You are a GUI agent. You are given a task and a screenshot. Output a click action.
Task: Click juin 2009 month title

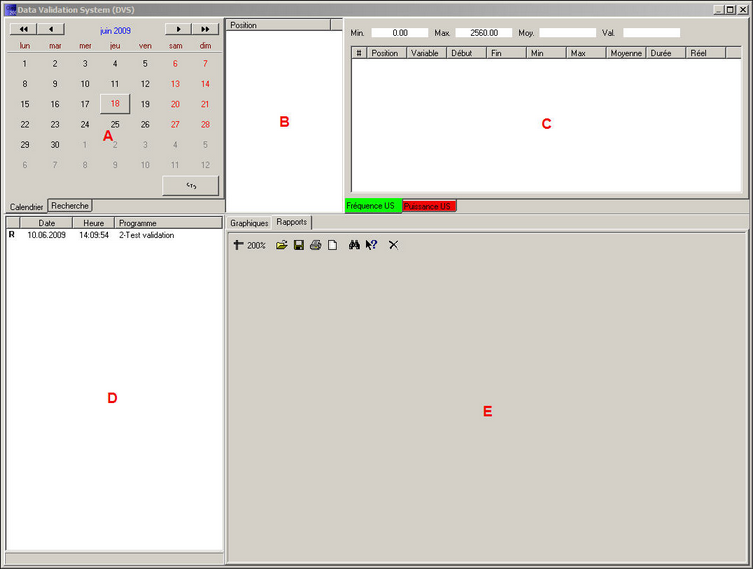115,30
